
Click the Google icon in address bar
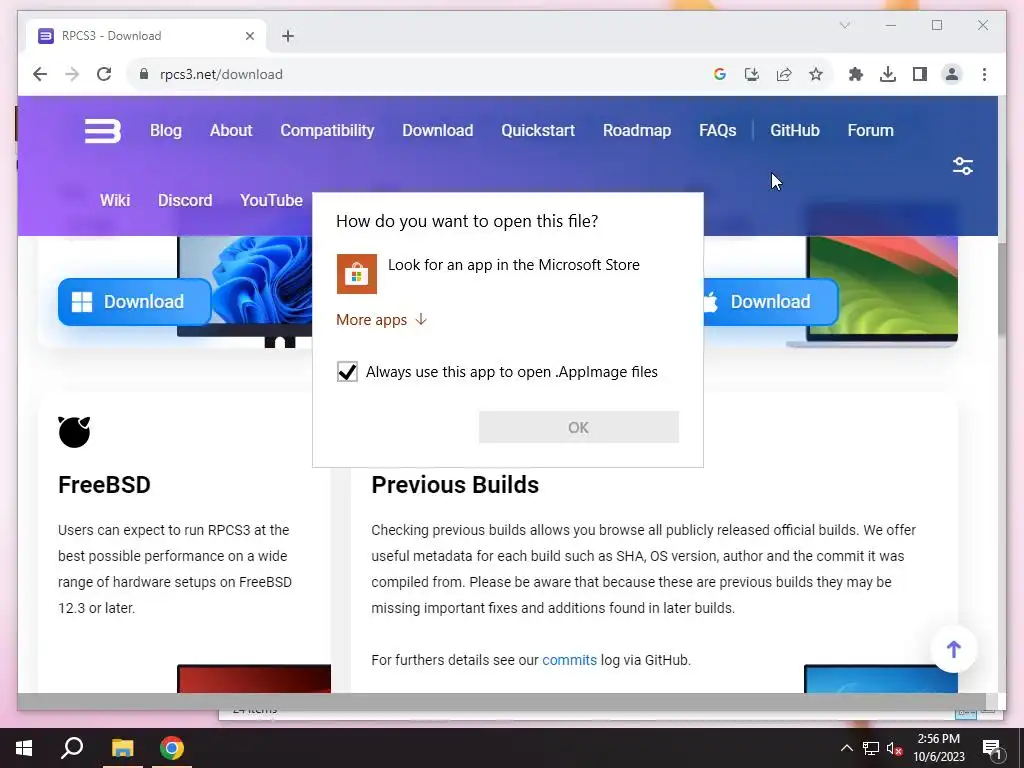pos(720,74)
